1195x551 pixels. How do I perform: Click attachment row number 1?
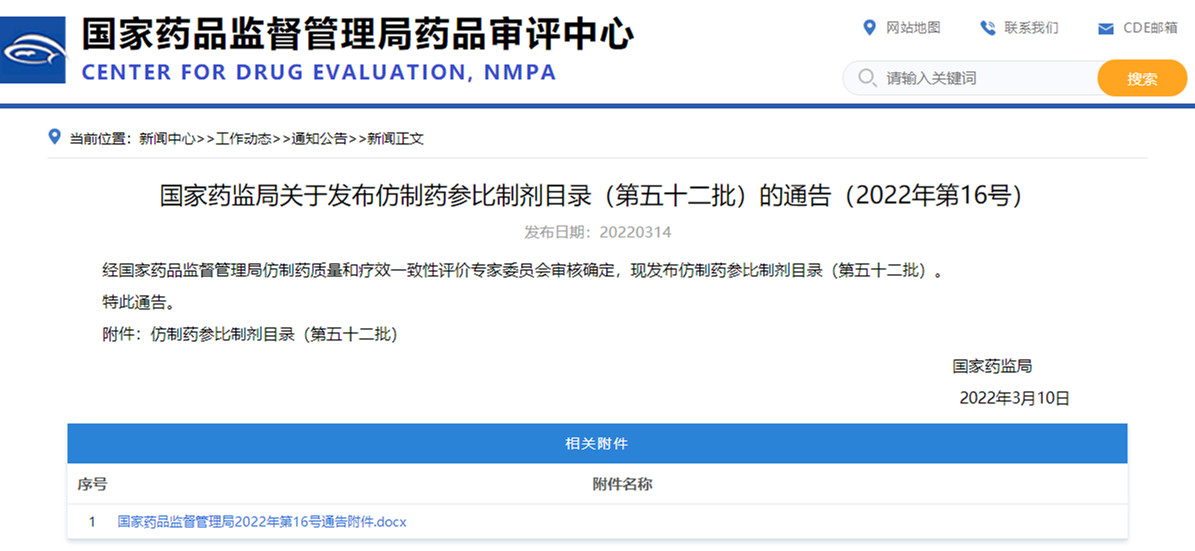click(x=92, y=522)
